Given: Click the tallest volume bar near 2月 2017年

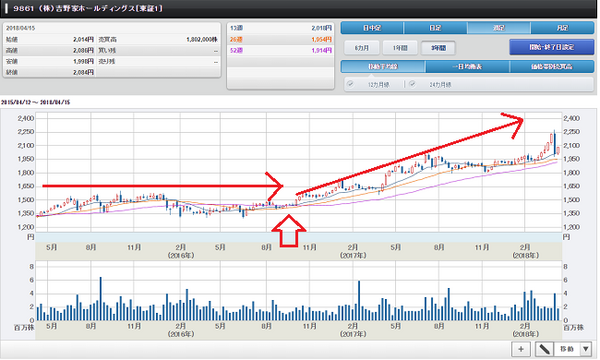Looking at the screenshot, I should pyautogui.click(x=359, y=301).
